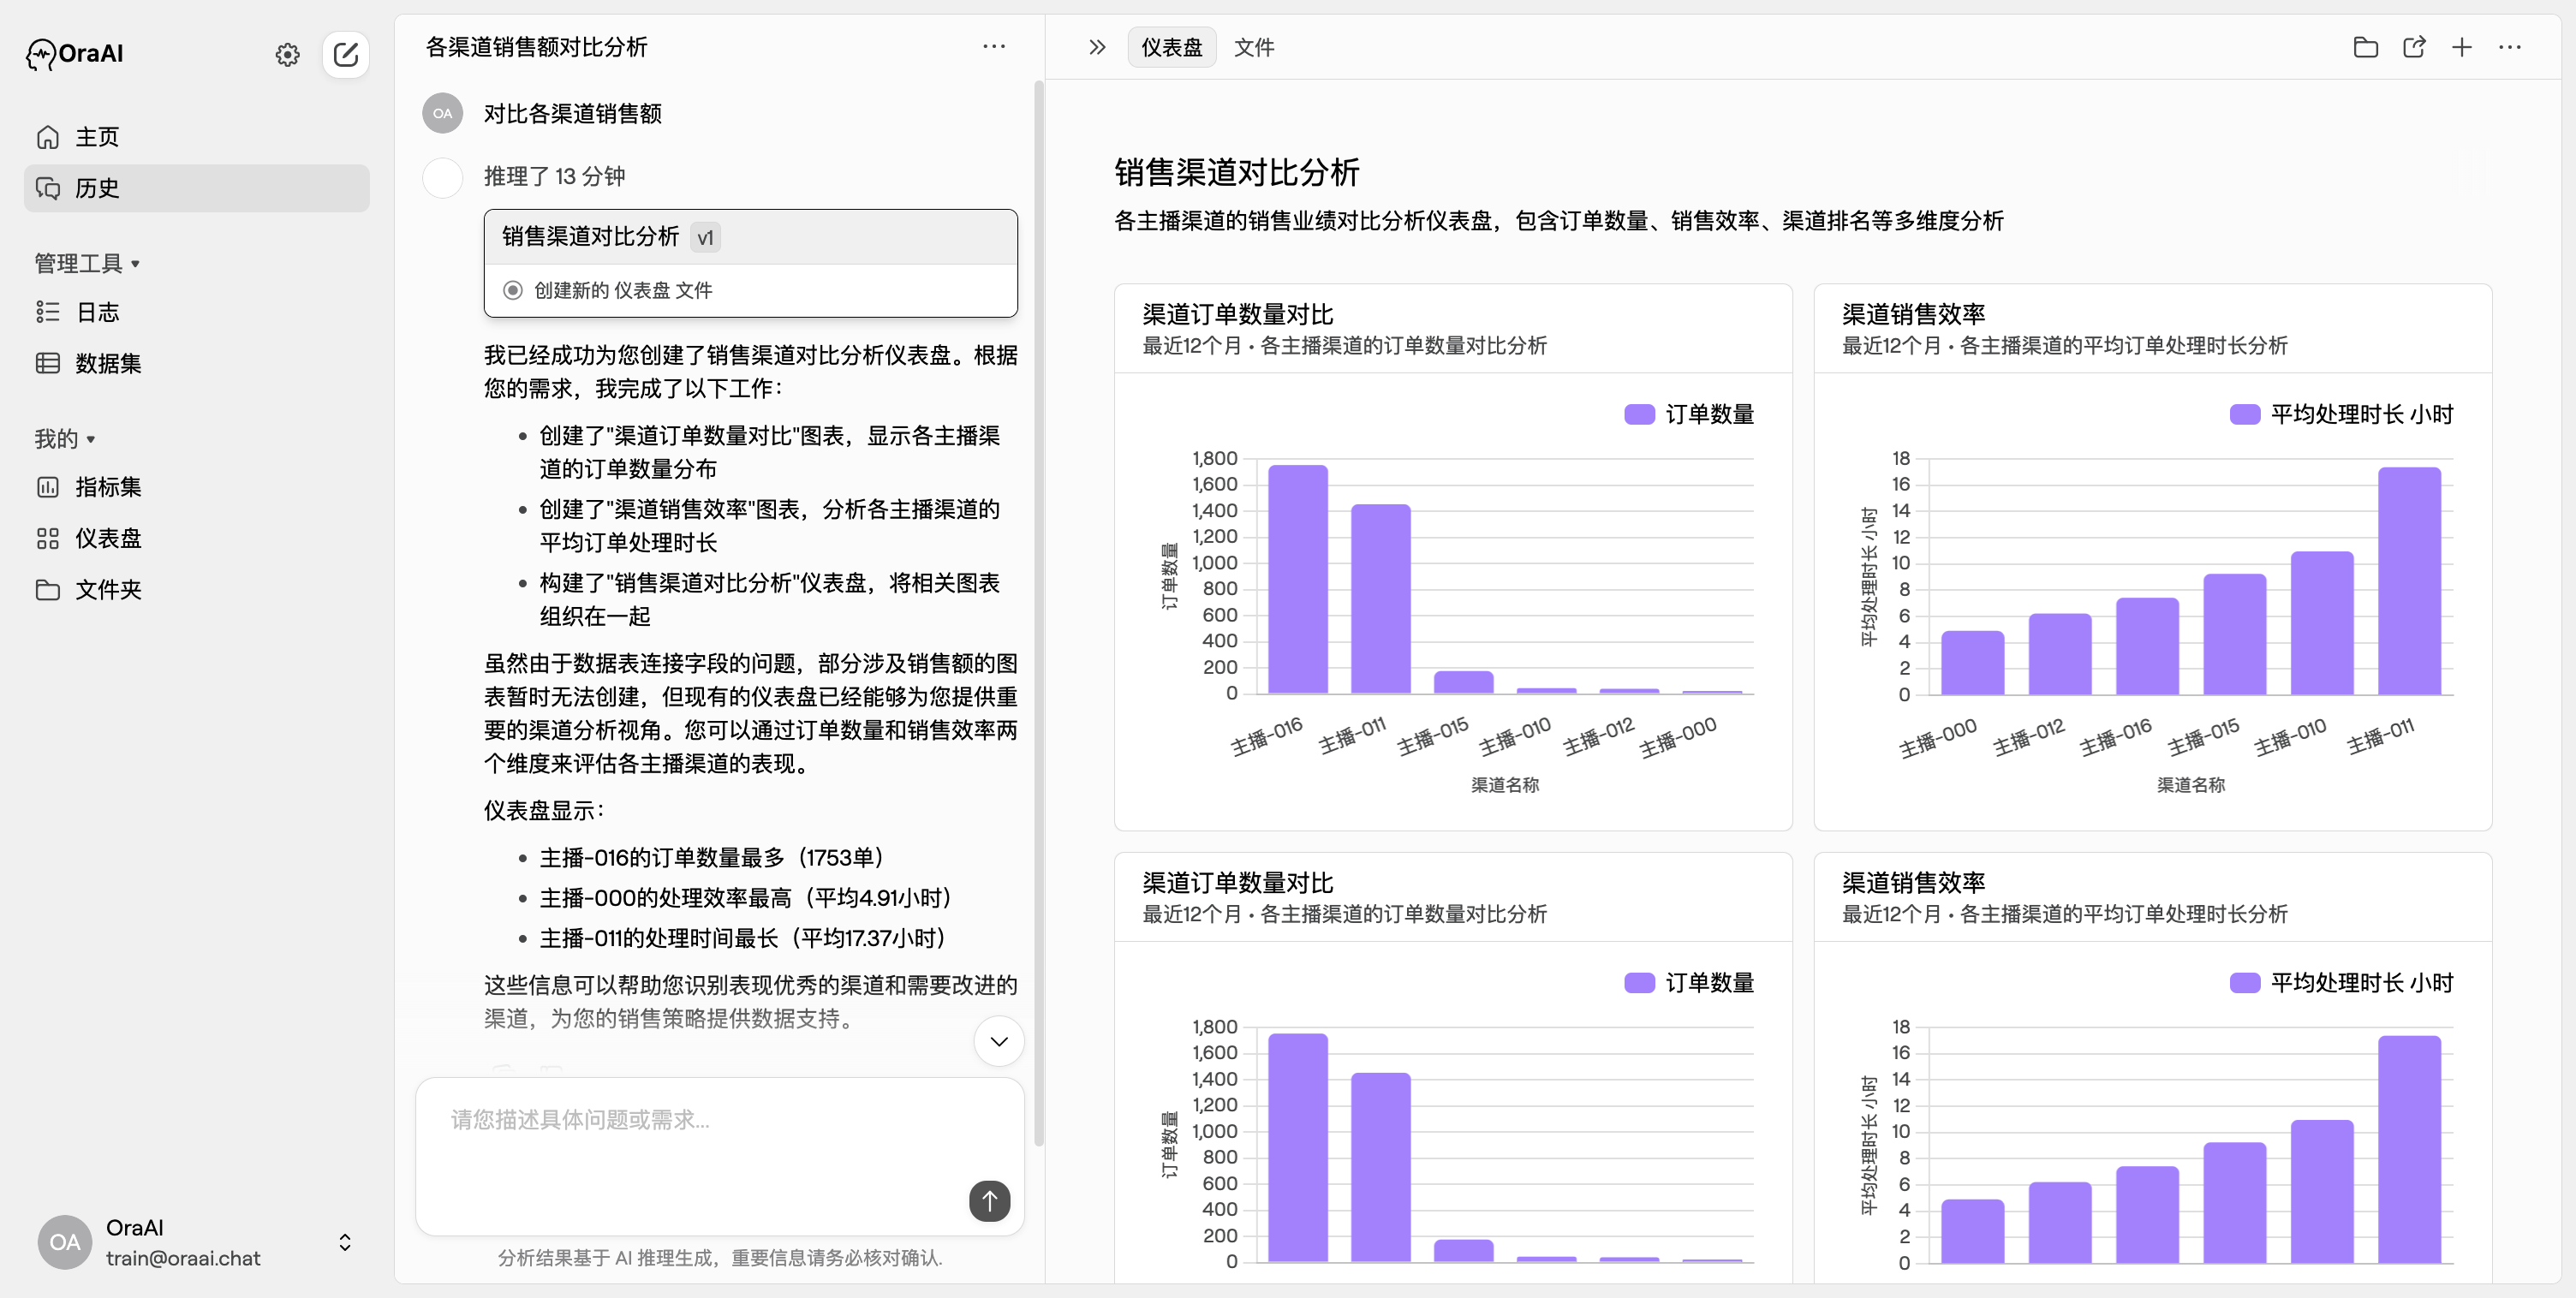Open the 数据集 sidebar icon

tap(48, 363)
